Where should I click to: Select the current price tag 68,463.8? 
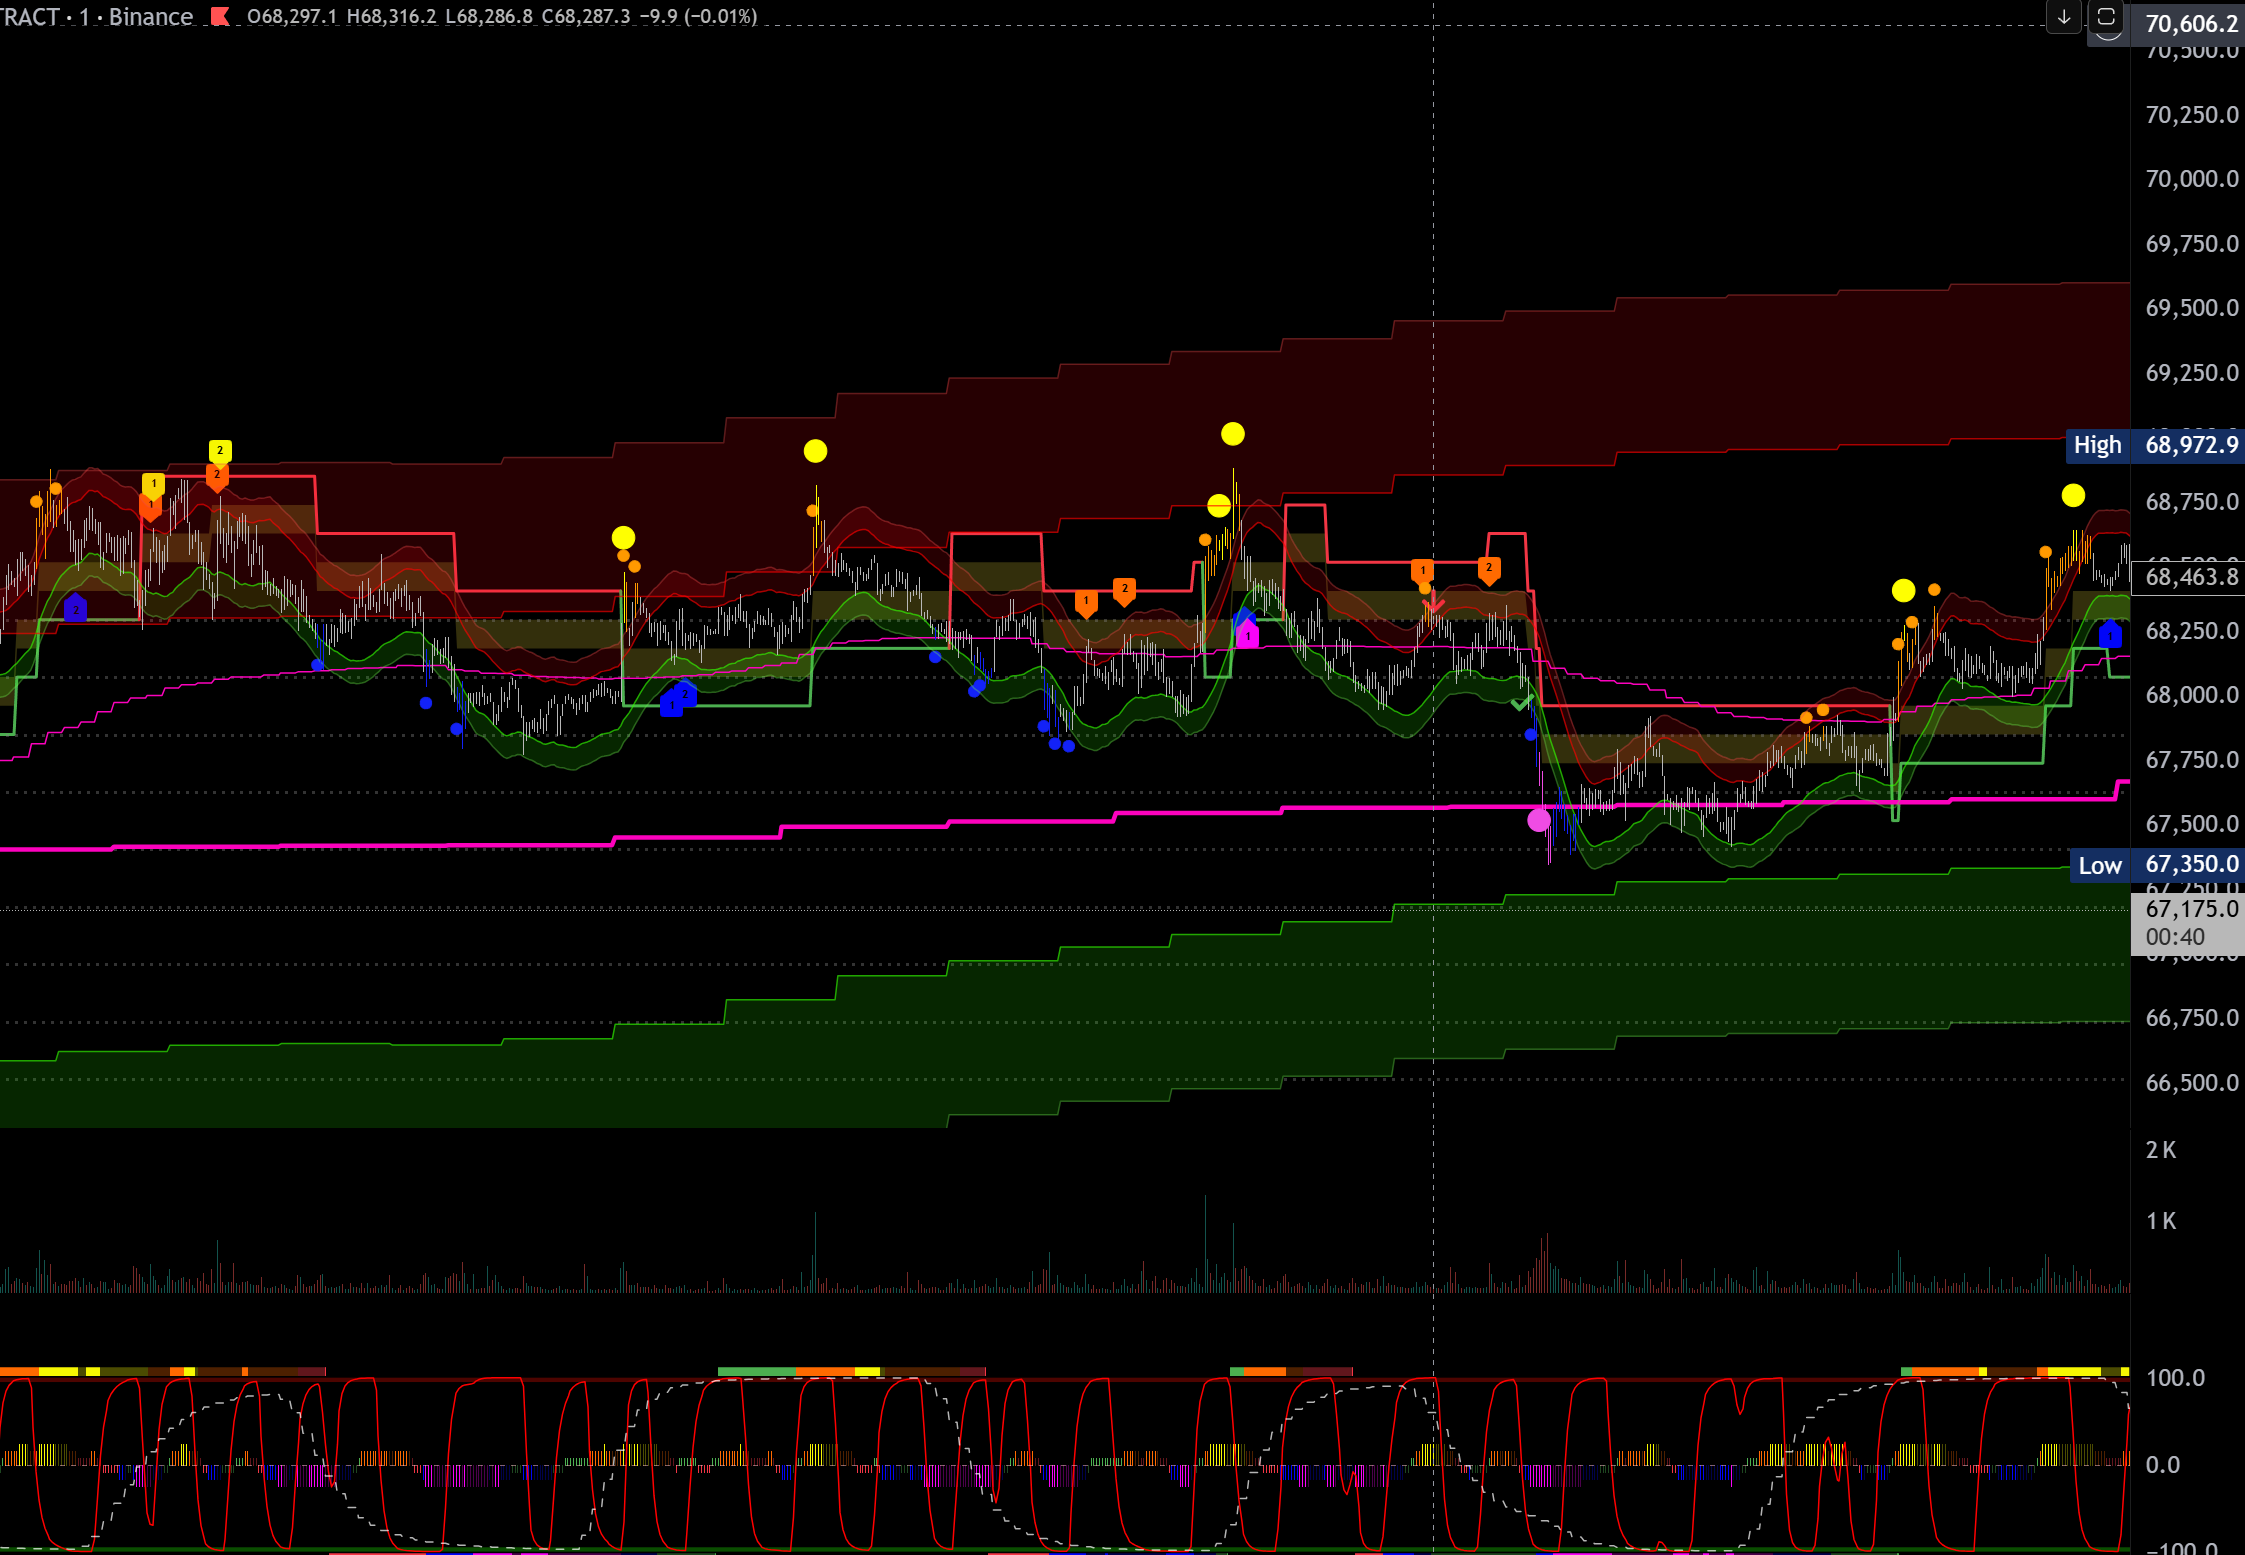[x=2190, y=577]
